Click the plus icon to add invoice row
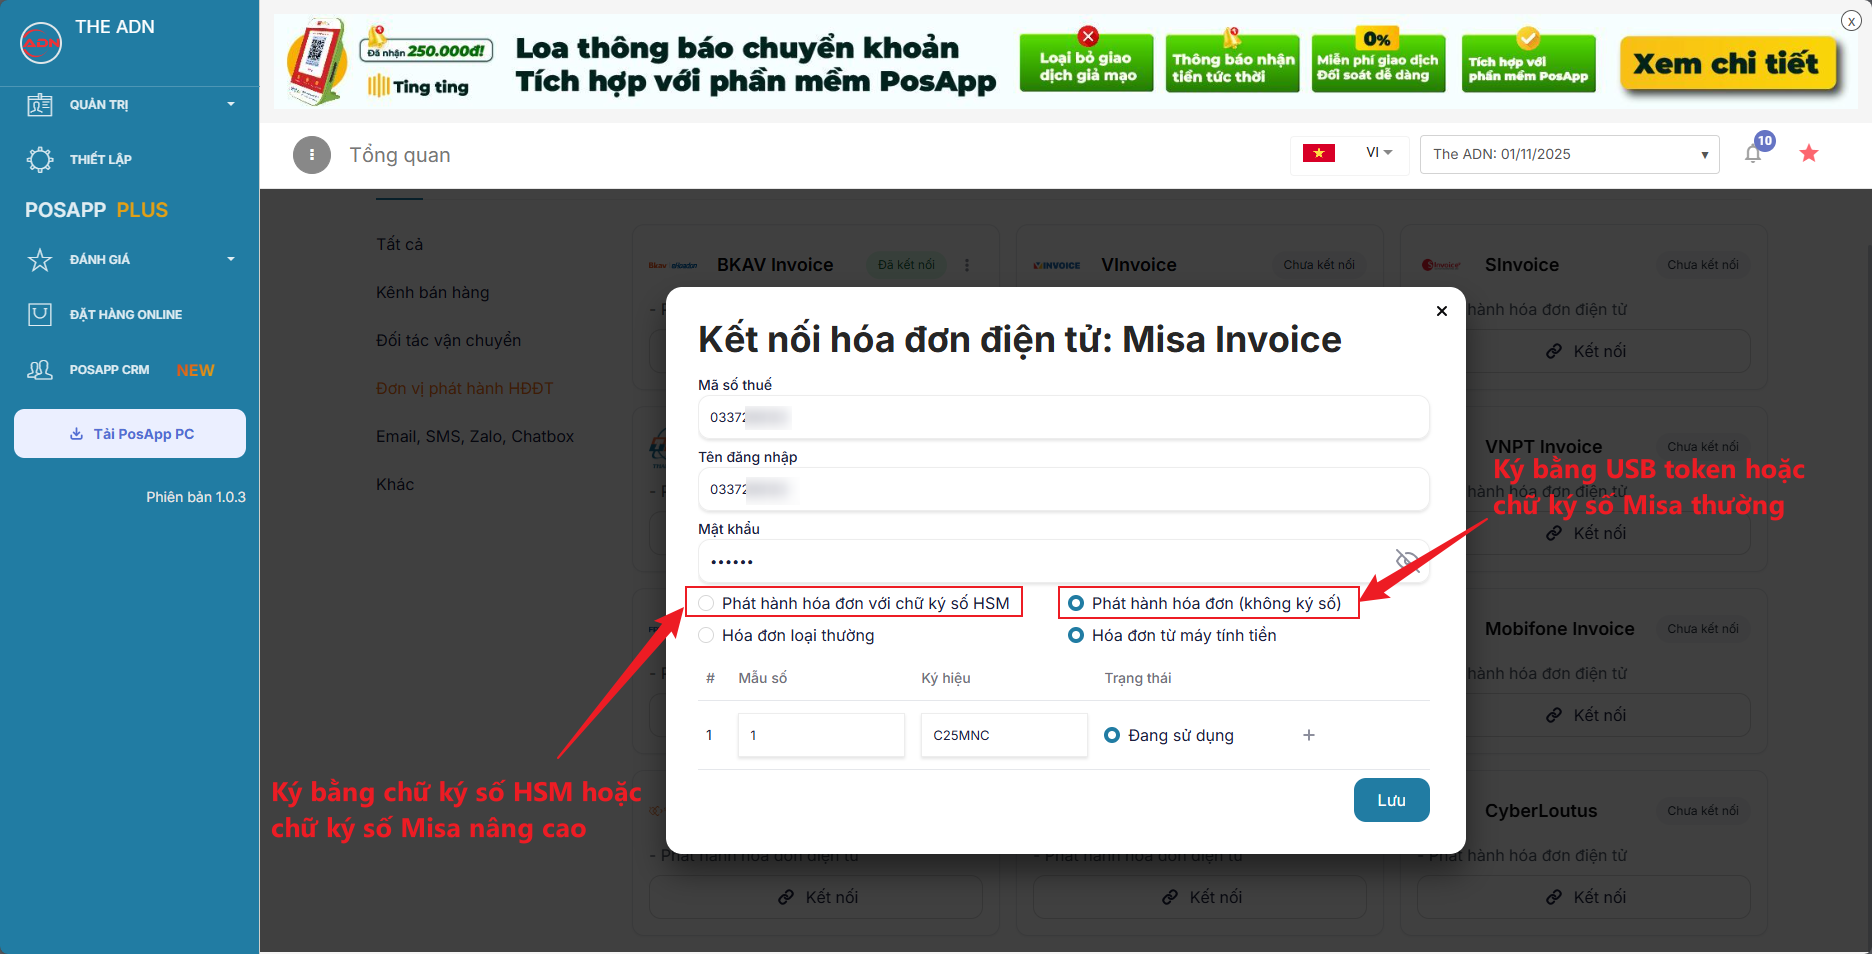This screenshot has width=1872, height=954. (x=1309, y=735)
